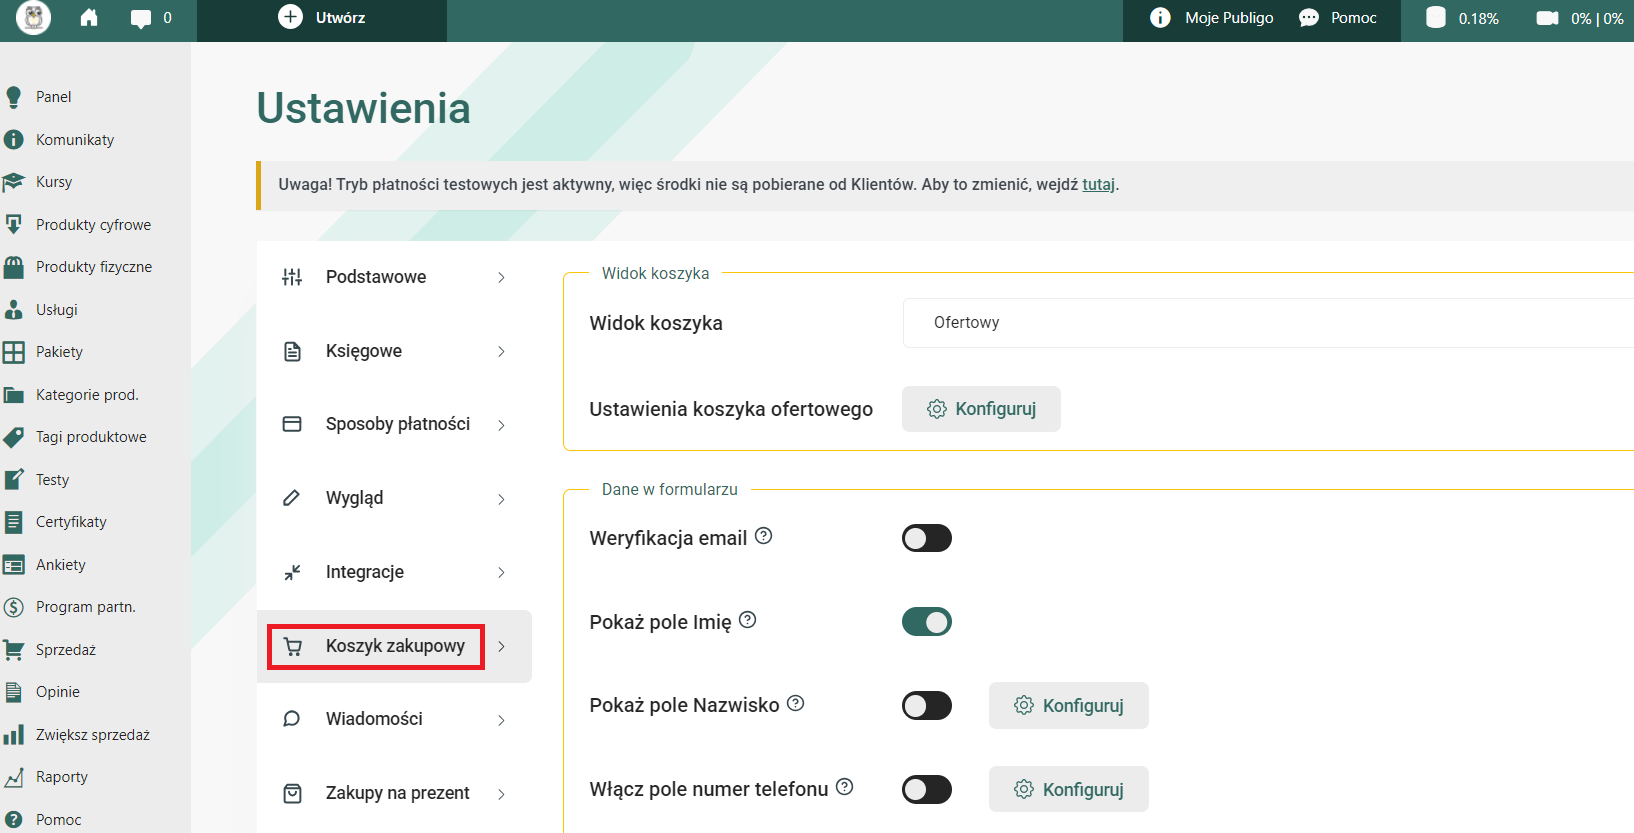Screen dimensions: 1634x833
Task: Click the Utwórz create button
Action: pyautogui.click(x=322, y=18)
